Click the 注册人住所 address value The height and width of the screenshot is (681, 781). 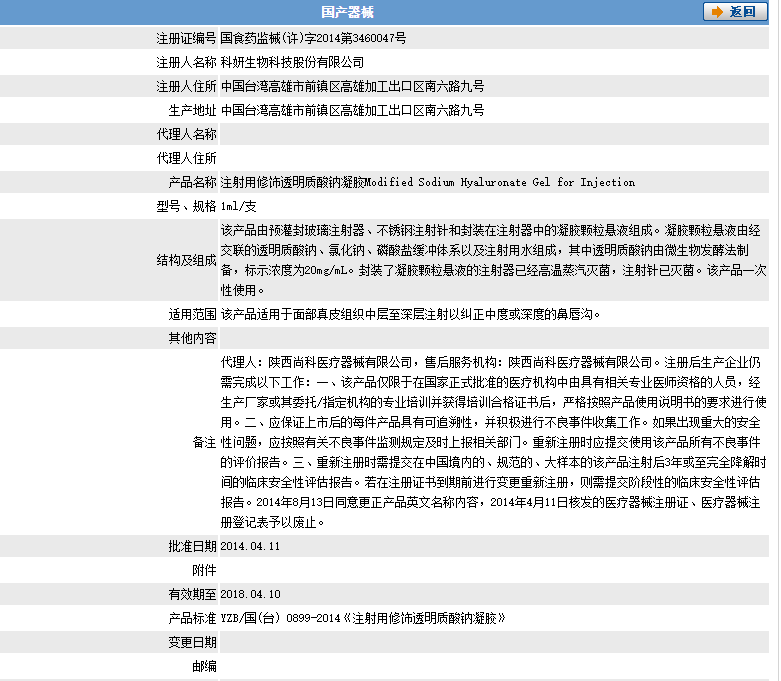coord(352,86)
